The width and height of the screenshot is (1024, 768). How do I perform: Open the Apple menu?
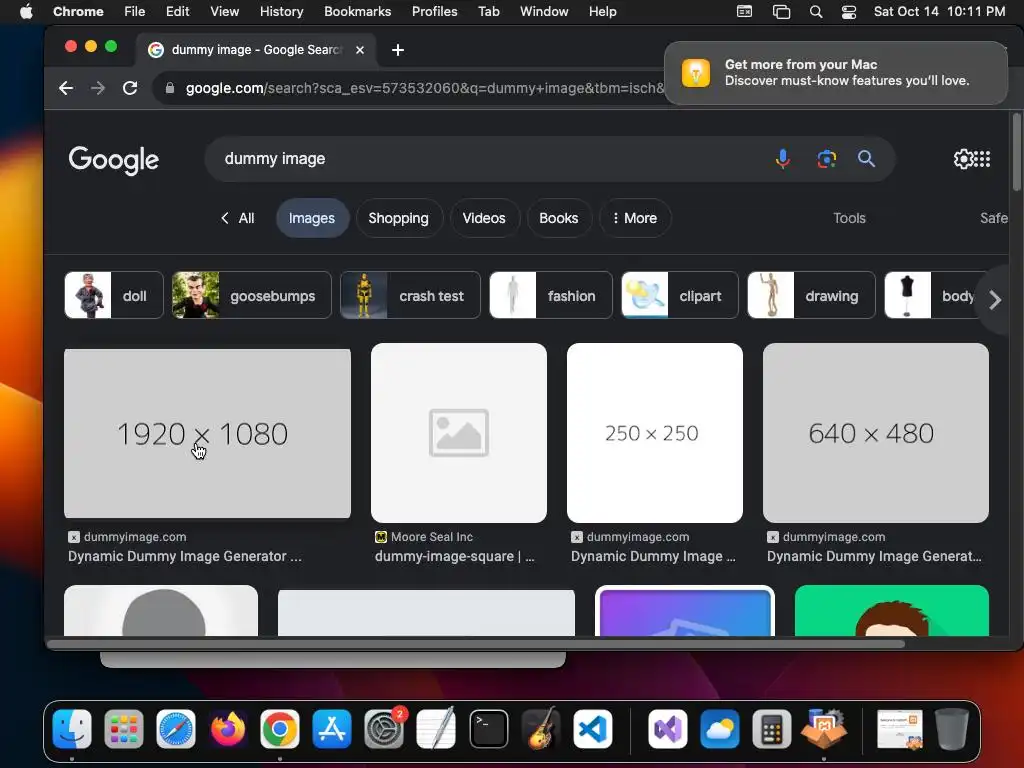[x=26, y=12]
